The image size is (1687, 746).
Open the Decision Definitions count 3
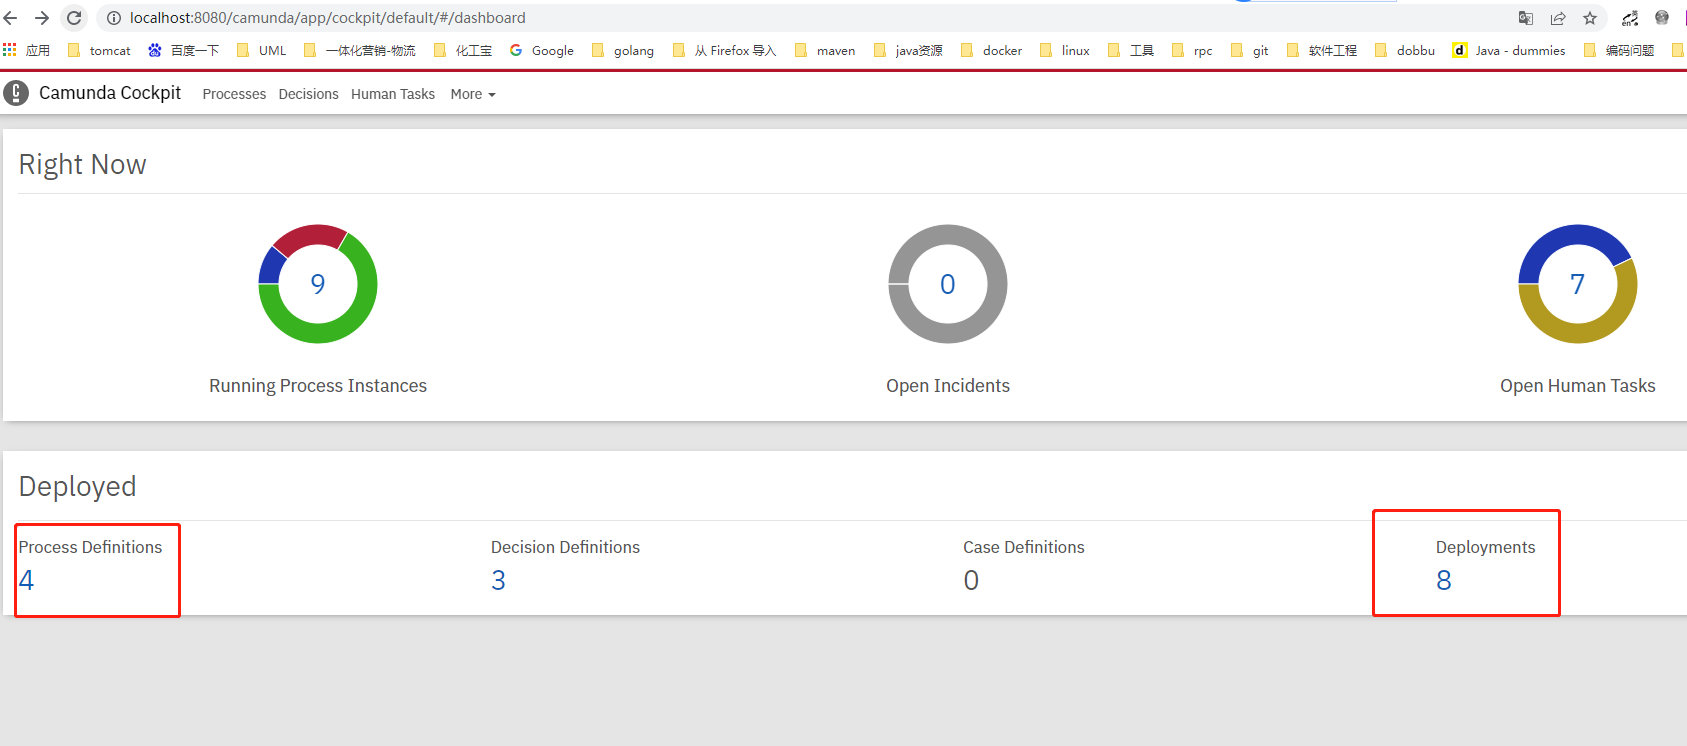tap(498, 580)
